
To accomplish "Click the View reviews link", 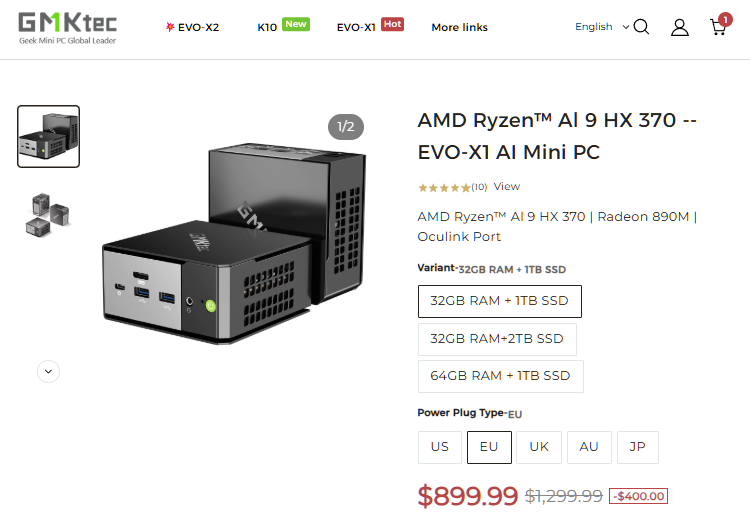I will point(507,187).
